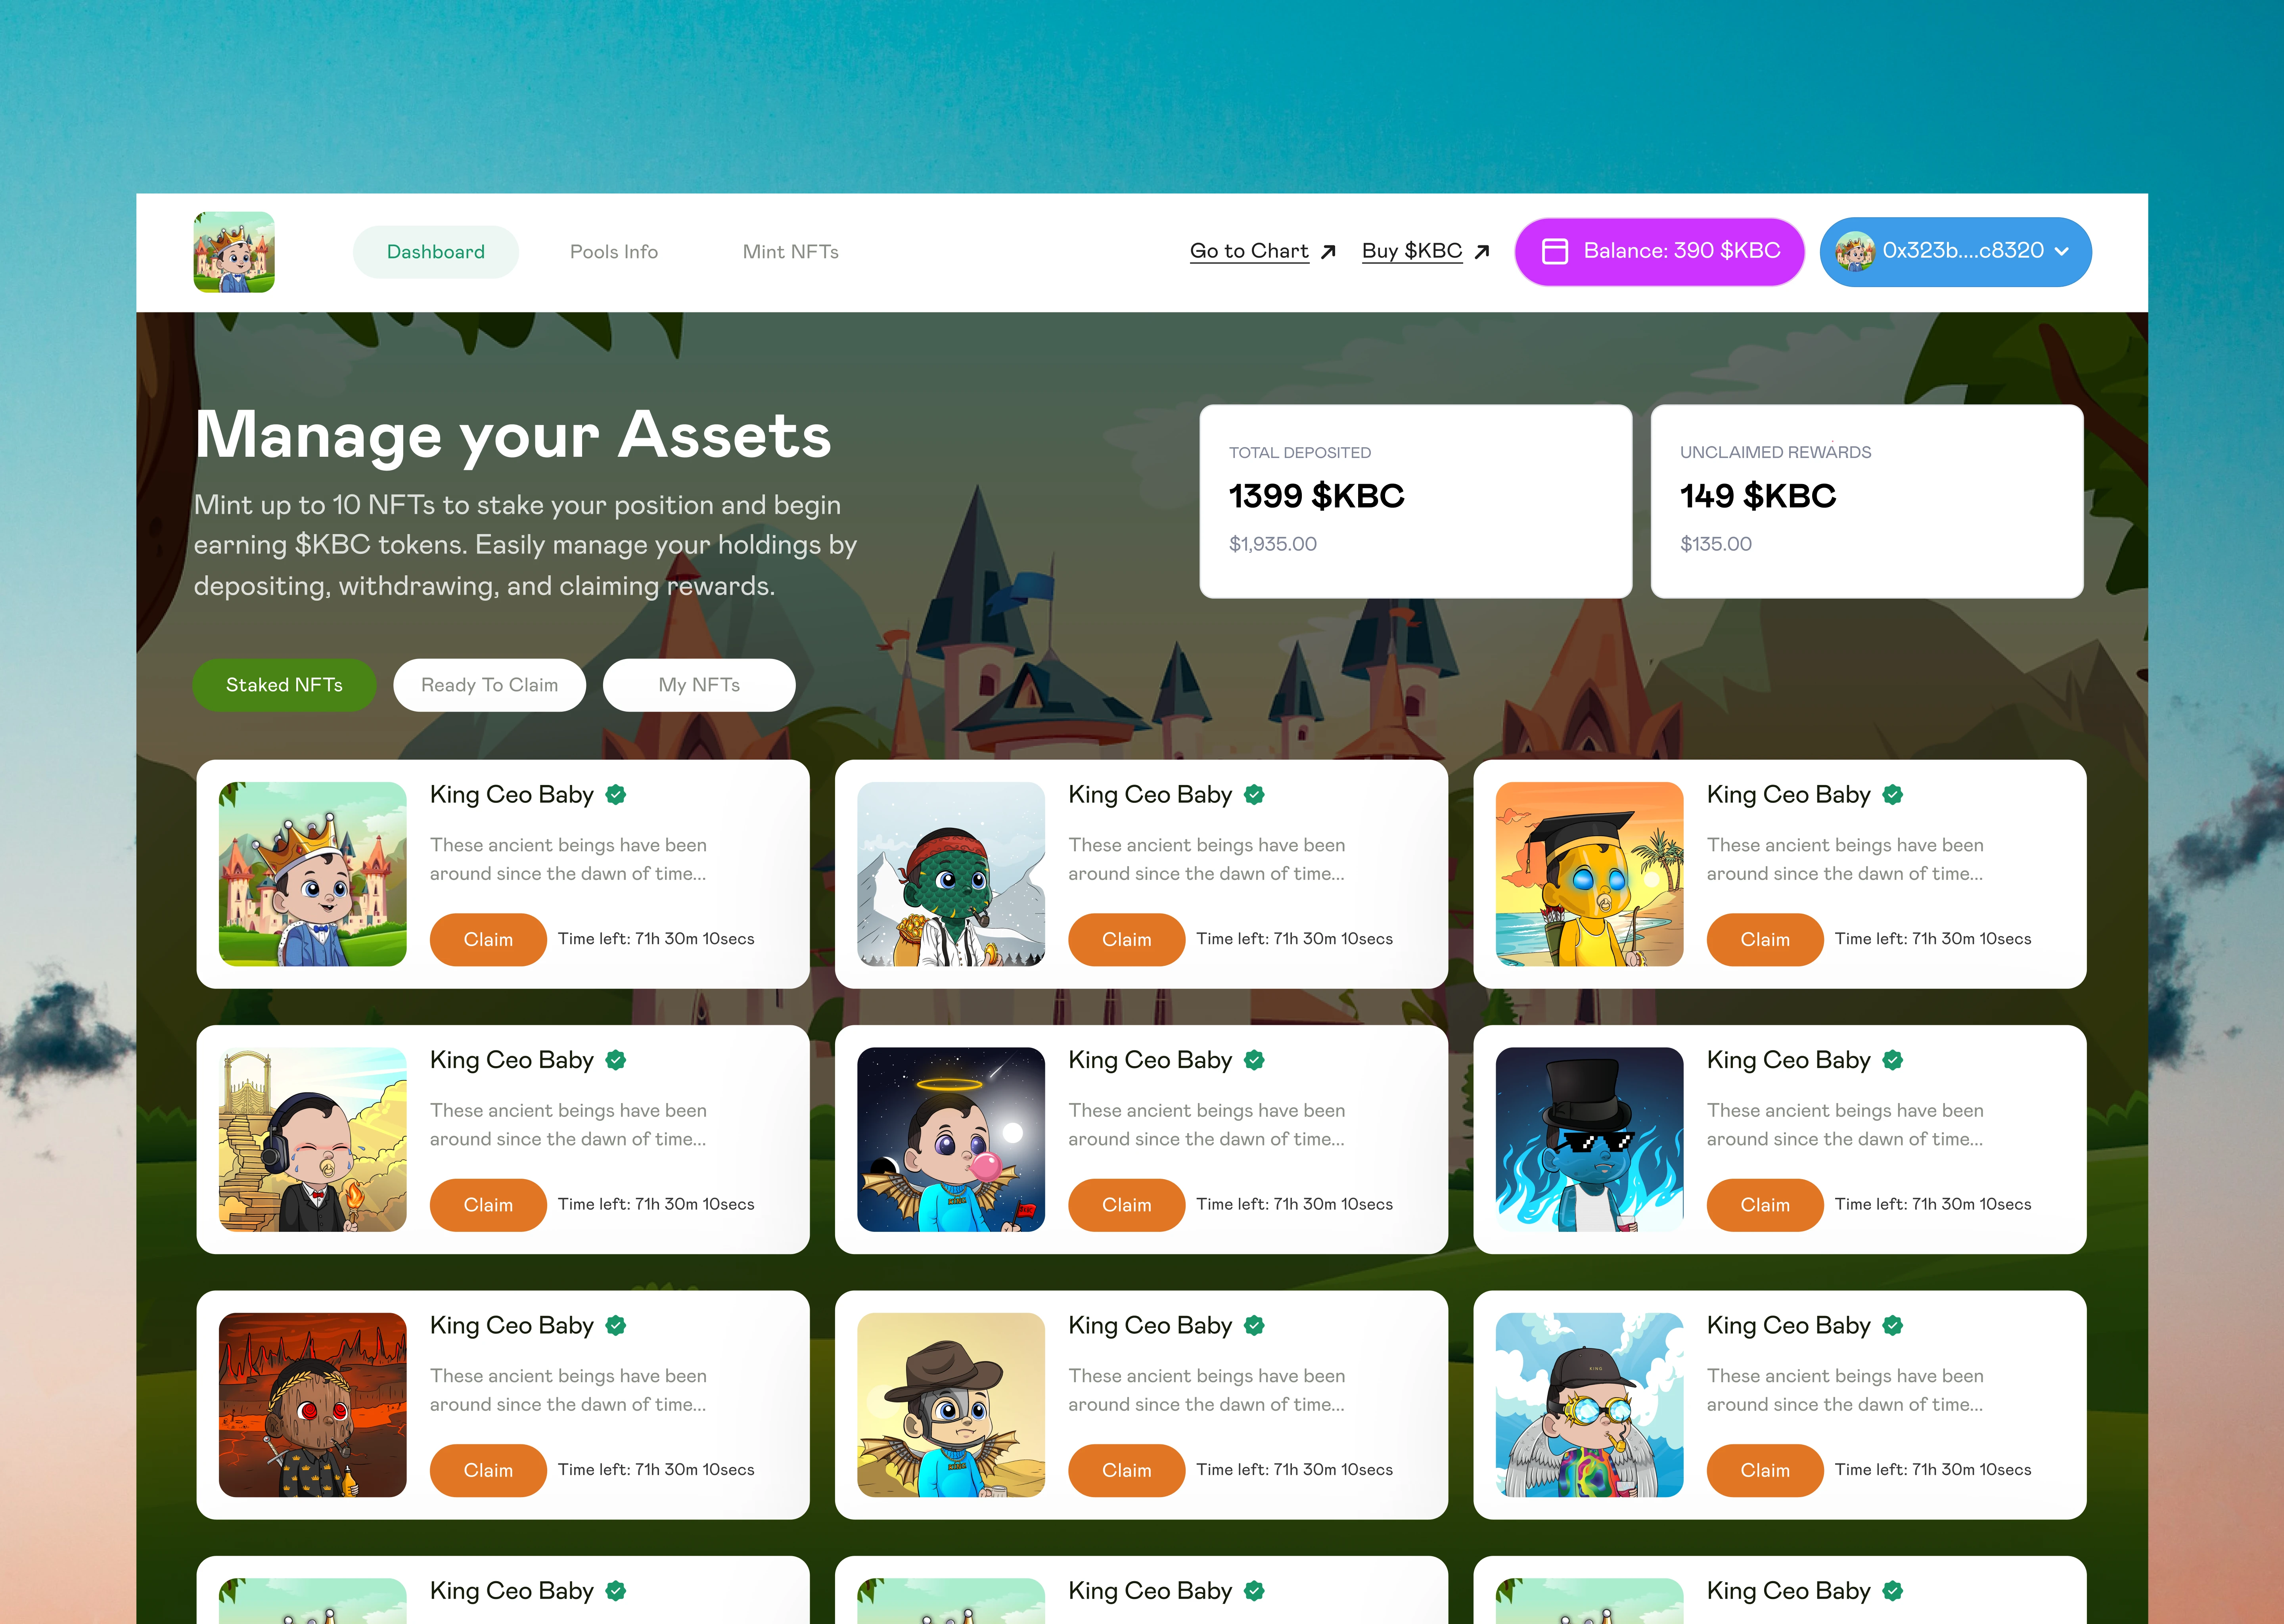The image size is (2284, 1624).
Task: Go to the Mint NFTs tab
Action: [x=790, y=252]
